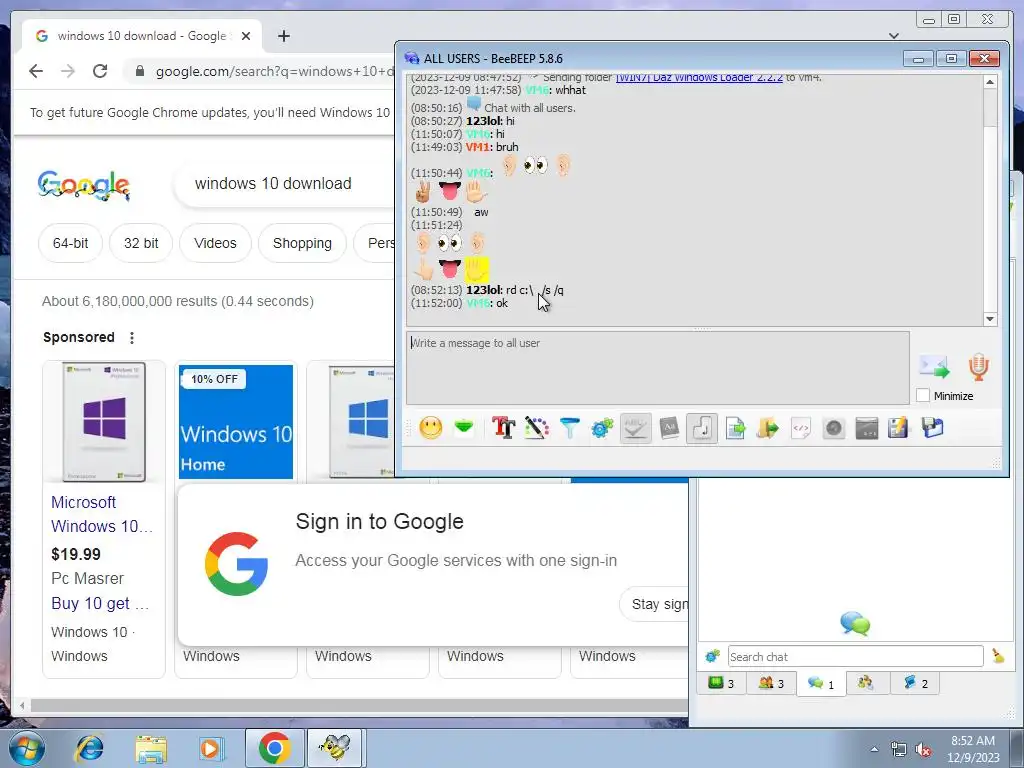Open Windows Explorer from the taskbar
This screenshot has height=768, width=1024.
tap(150, 748)
